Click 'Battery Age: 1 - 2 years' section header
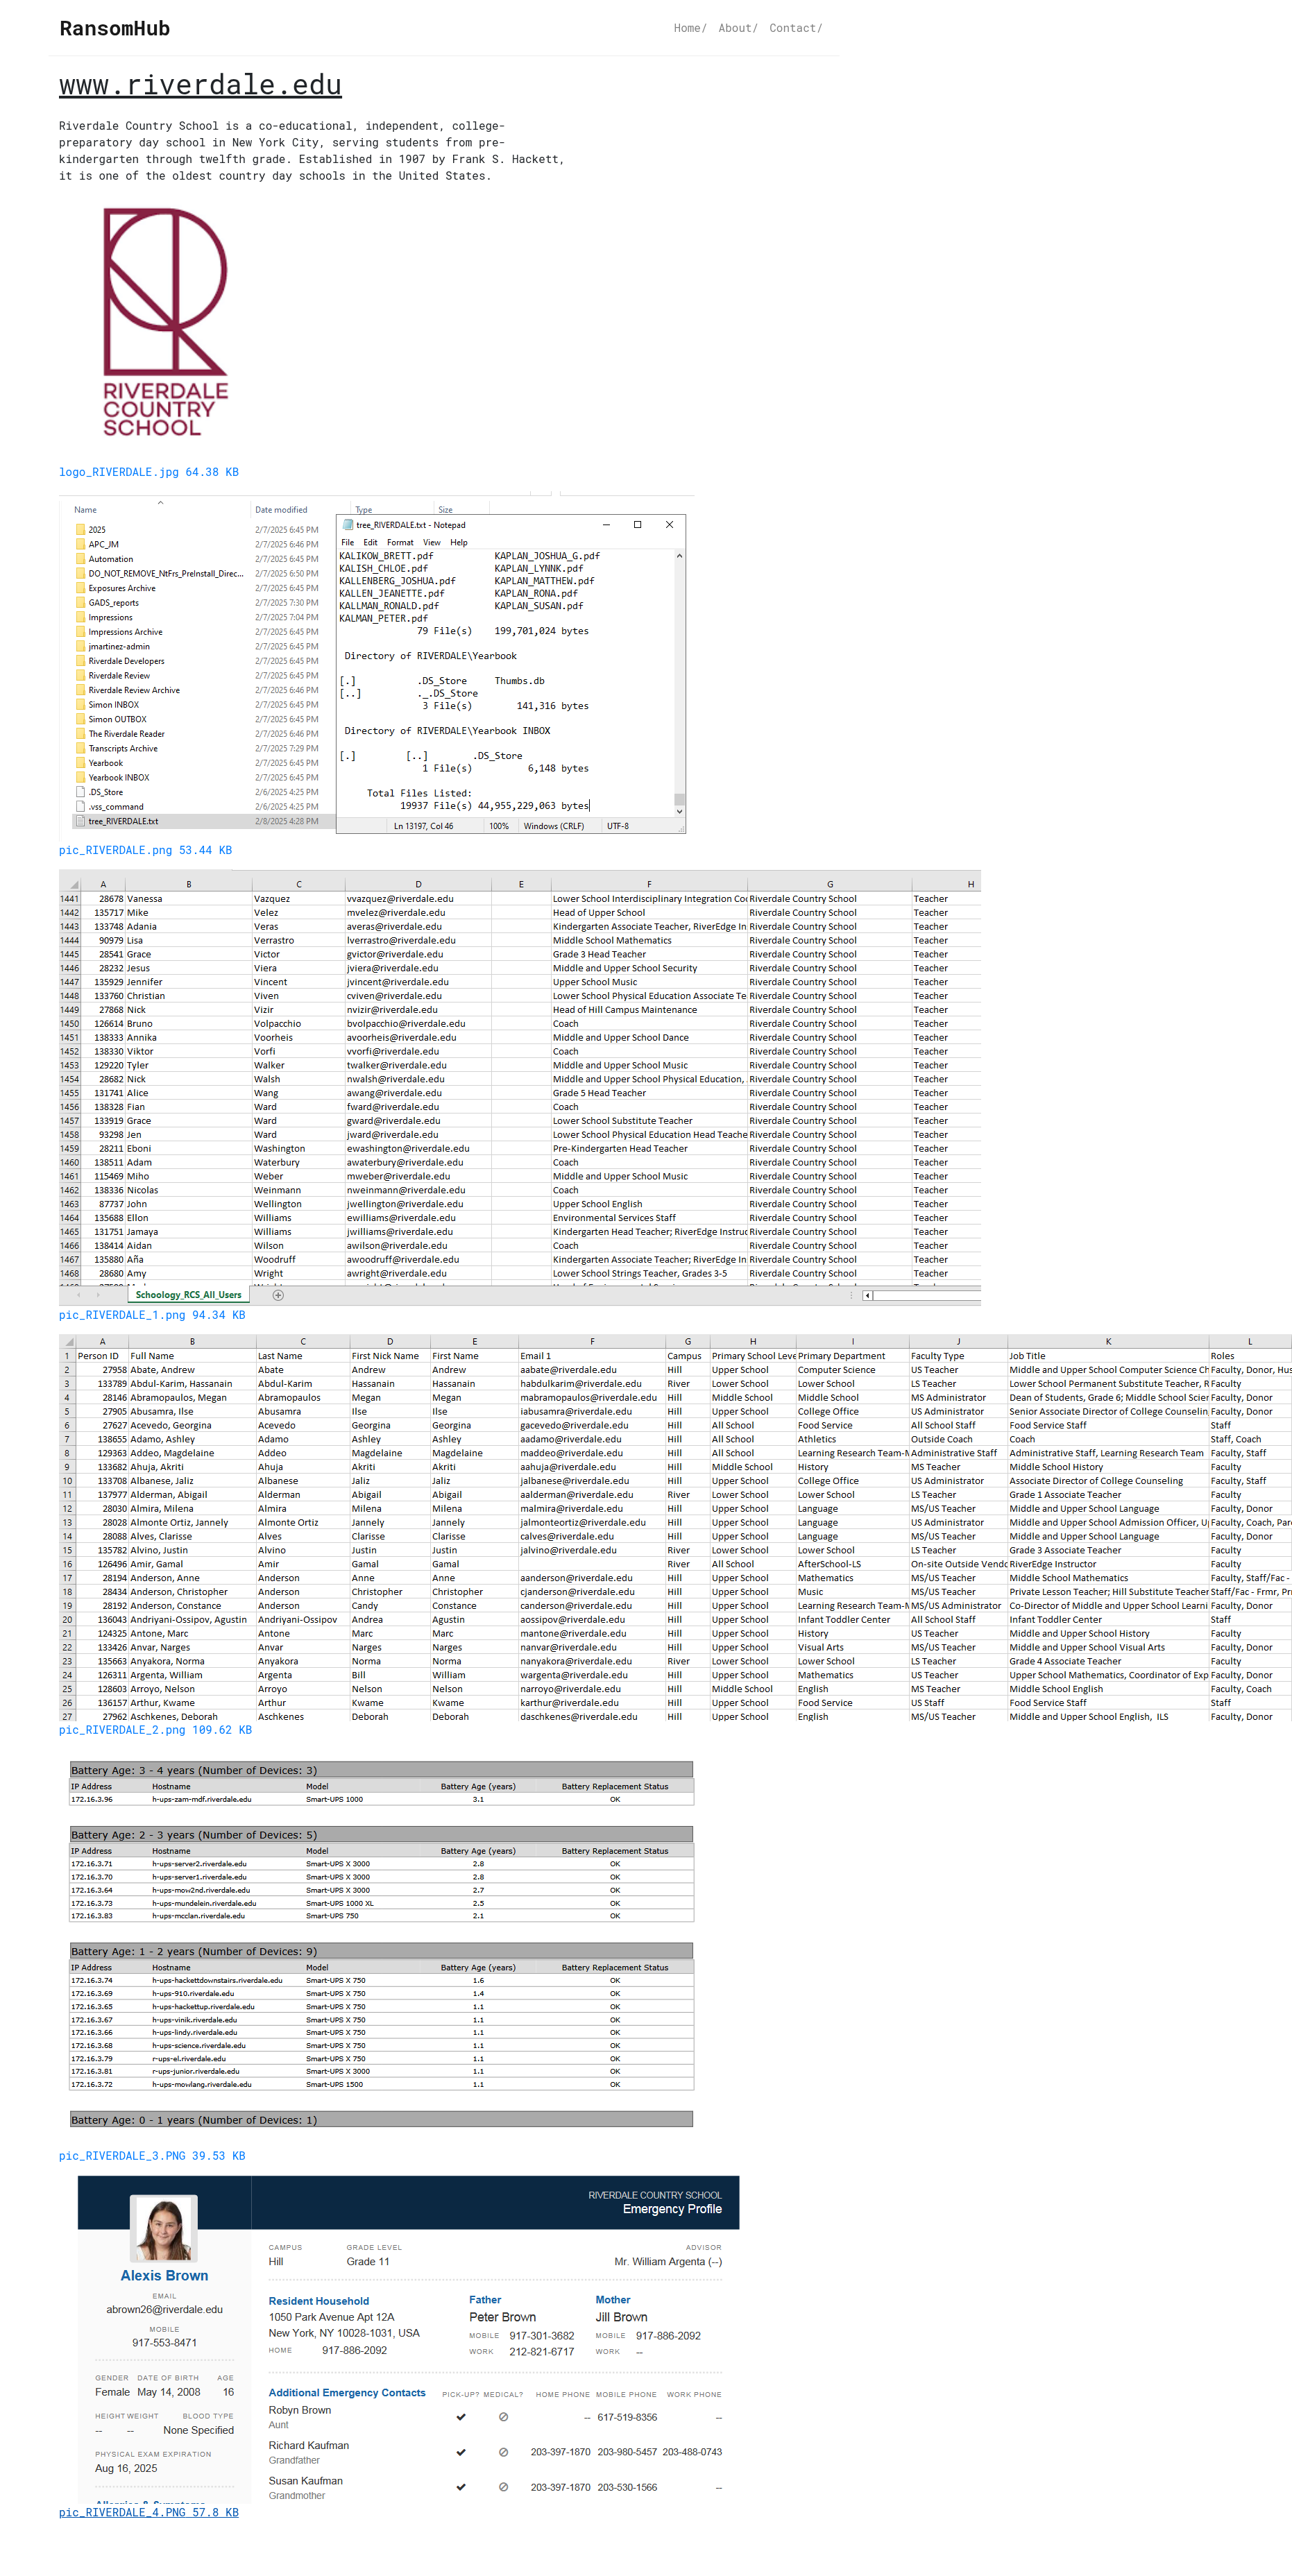The width and height of the screenshot is (1292, 2576). pyautogui.click(x=381, y=1951)
